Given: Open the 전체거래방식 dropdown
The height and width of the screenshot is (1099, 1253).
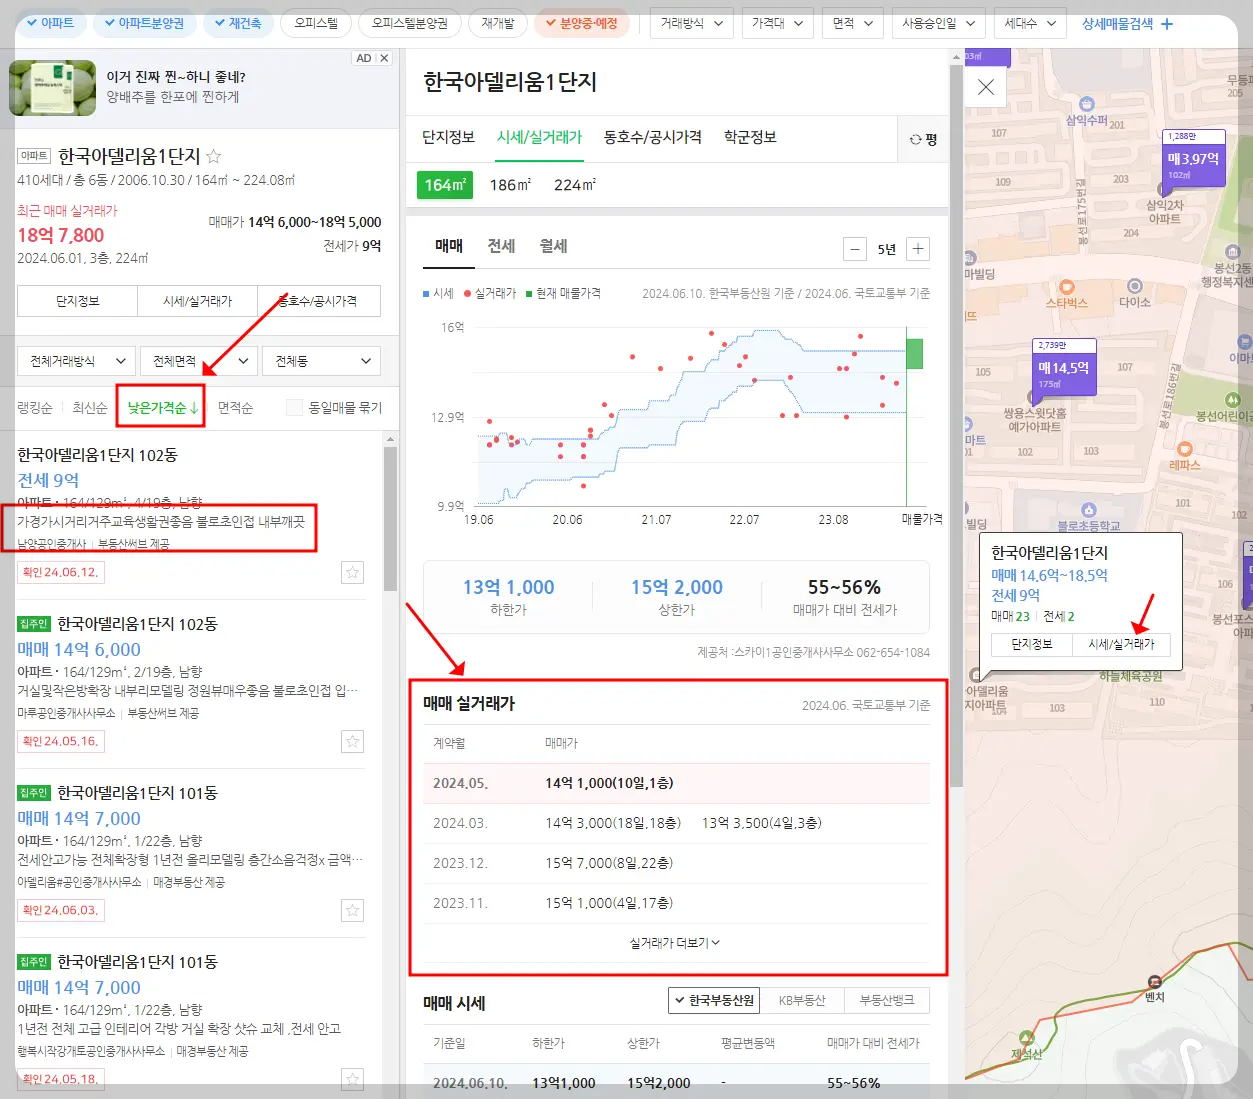Looking at the screenshot, I should coord(75,360).
